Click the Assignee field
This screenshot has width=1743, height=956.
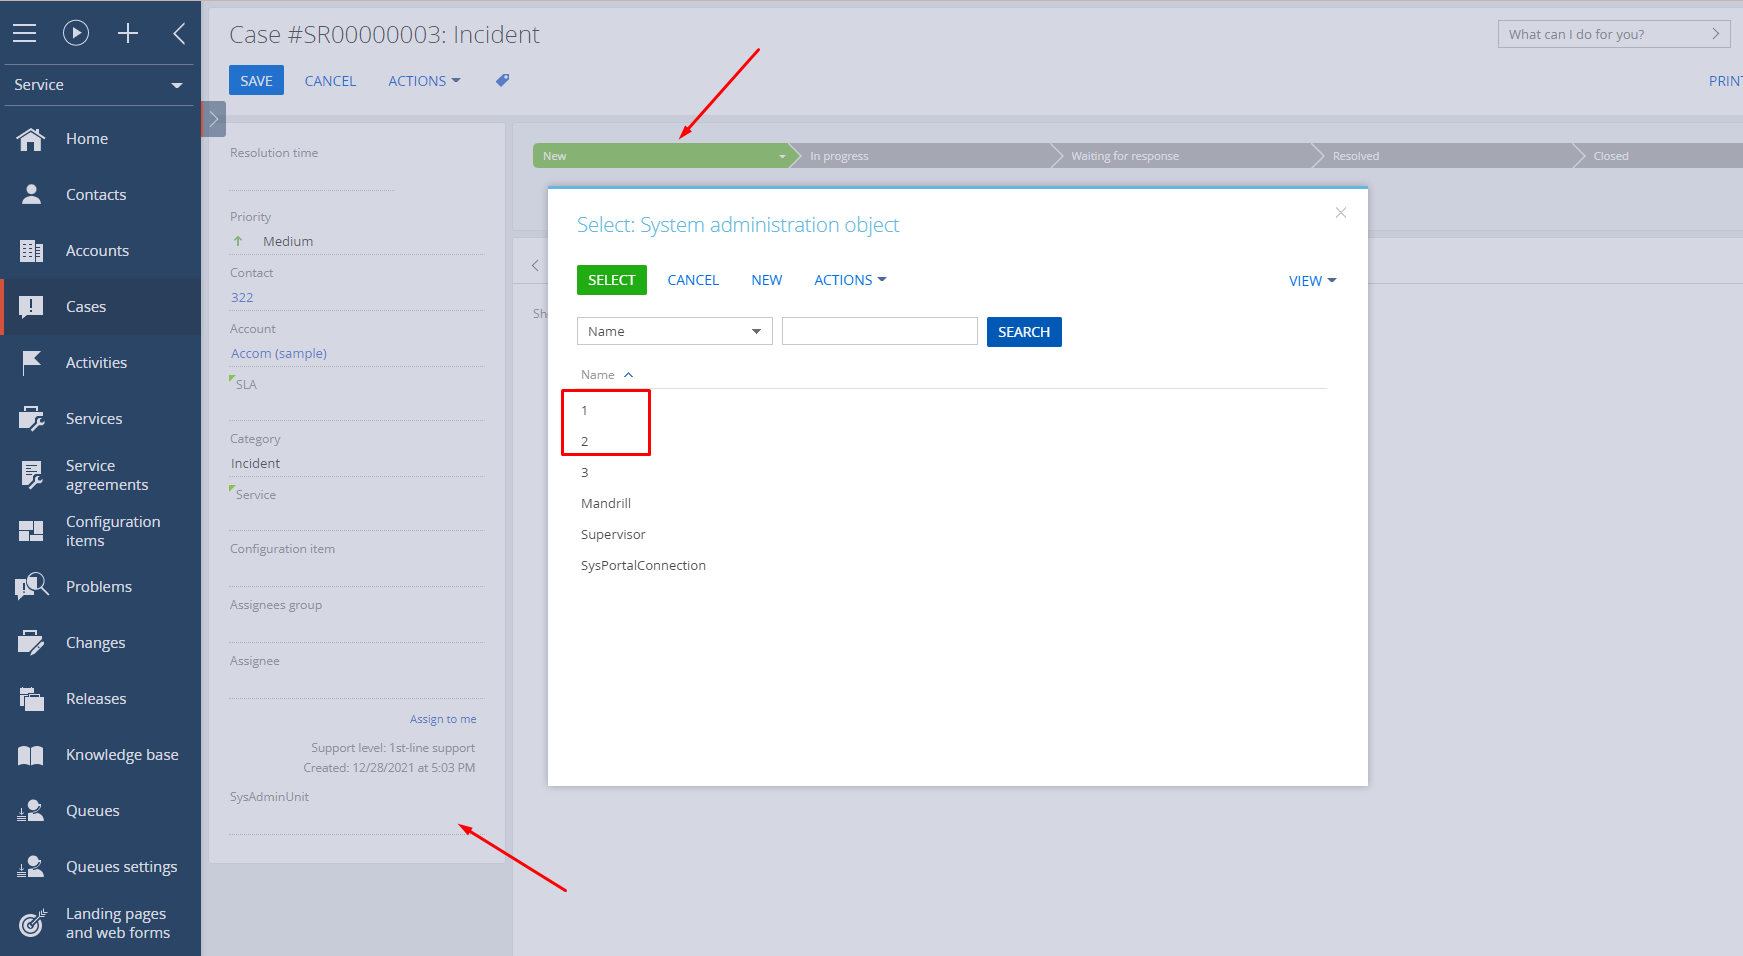coord(357,685)
